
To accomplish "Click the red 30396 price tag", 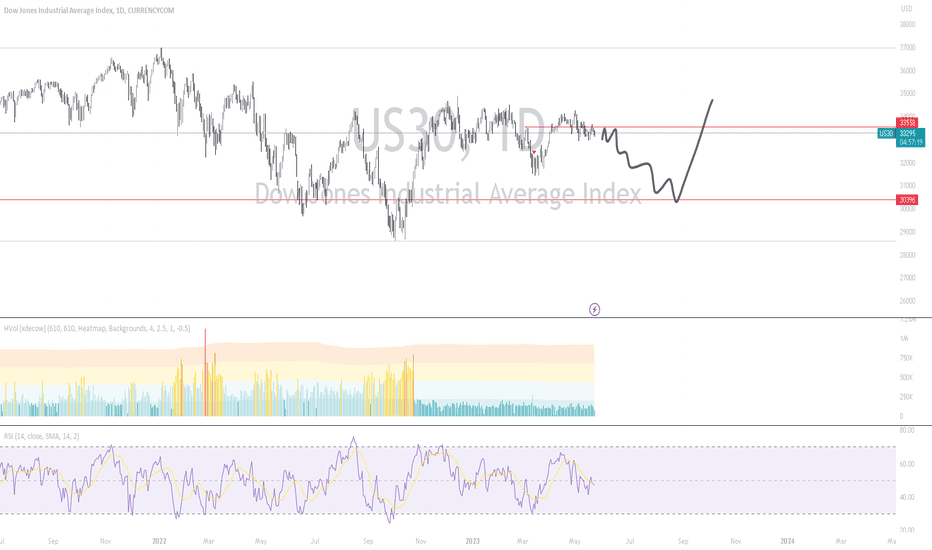I will 907,200.
